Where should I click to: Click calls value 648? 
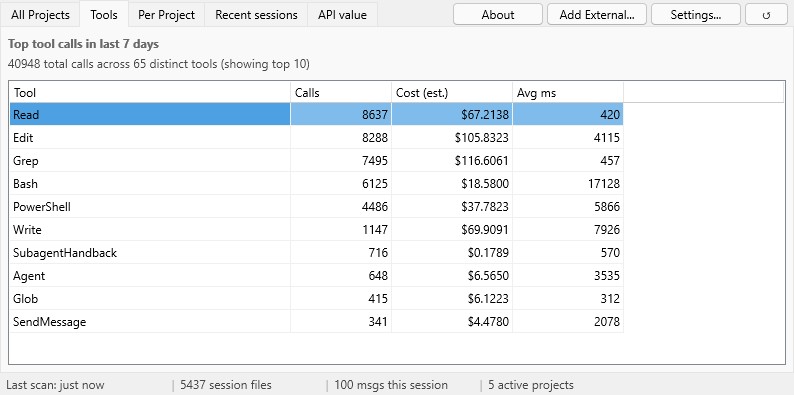point(378,275)
